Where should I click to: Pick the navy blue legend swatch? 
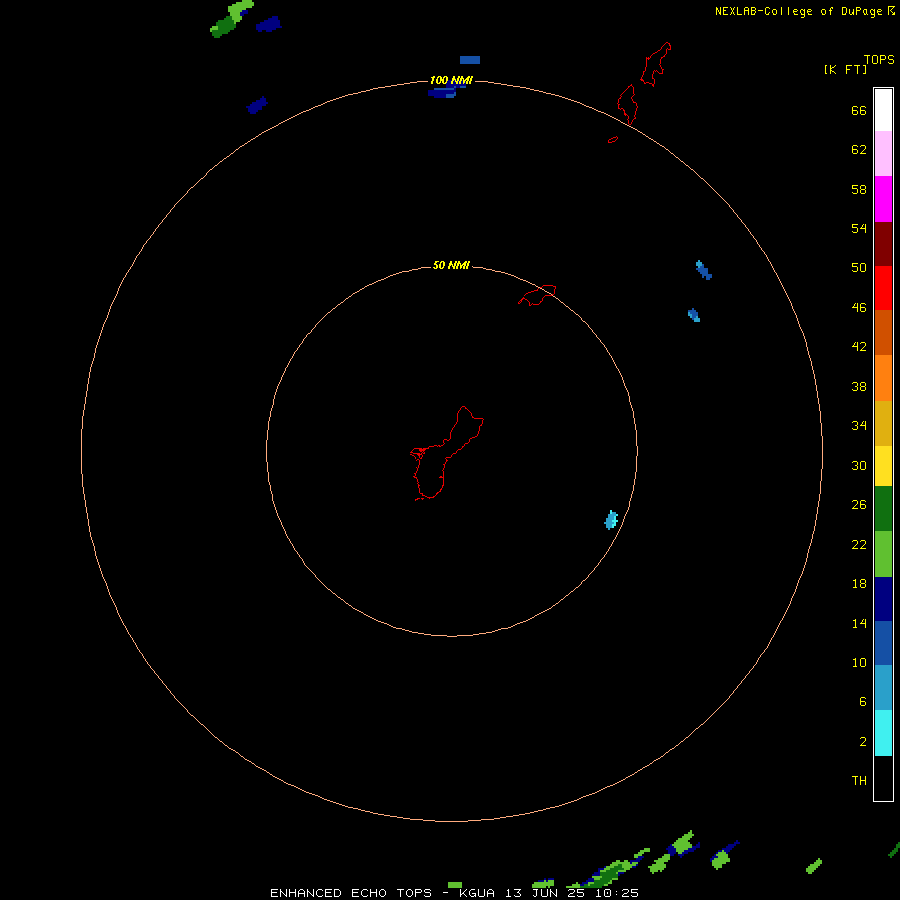point(883,599)
